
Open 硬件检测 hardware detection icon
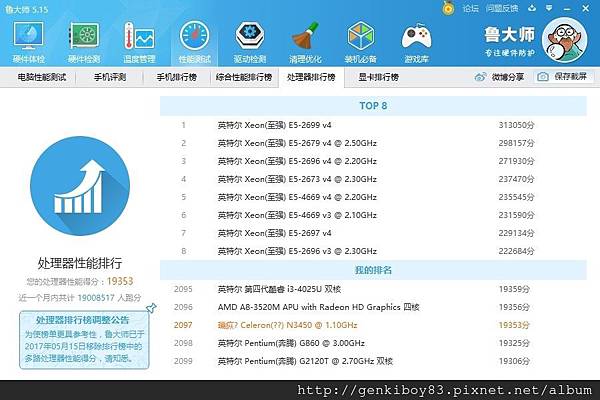pos(84,42)
